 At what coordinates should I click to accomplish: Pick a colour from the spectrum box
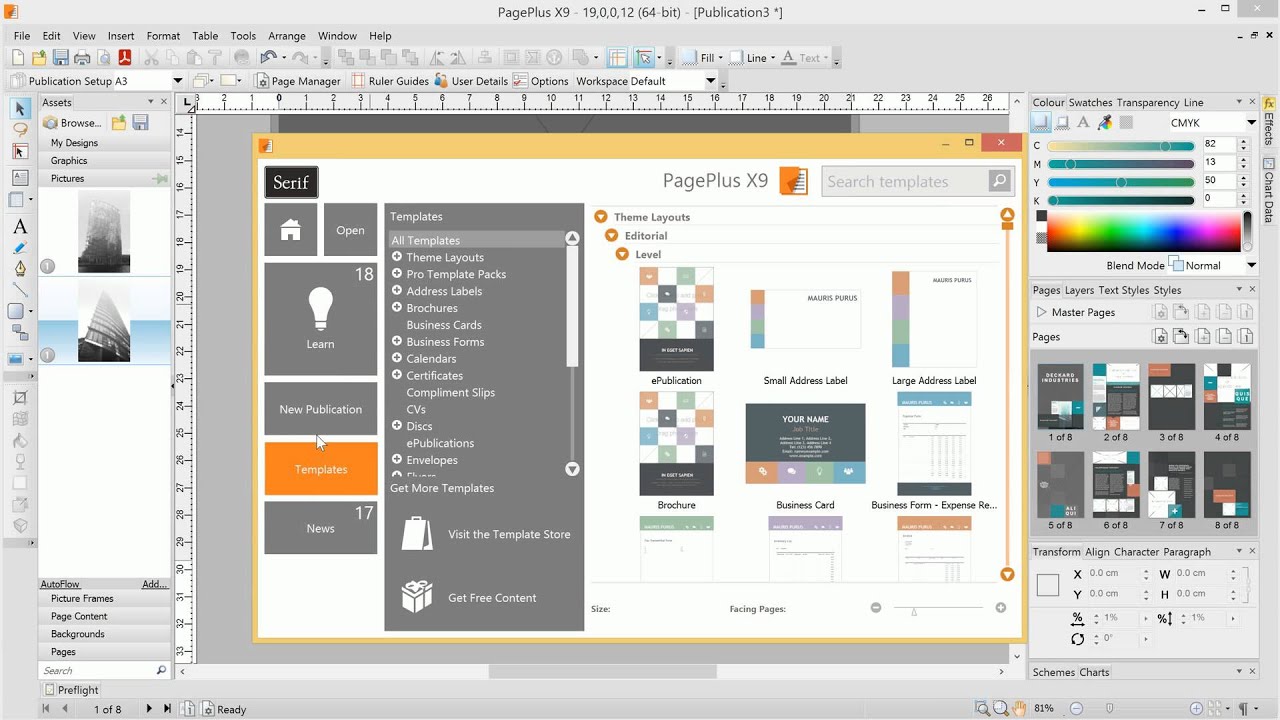[x=1145, y=232]
